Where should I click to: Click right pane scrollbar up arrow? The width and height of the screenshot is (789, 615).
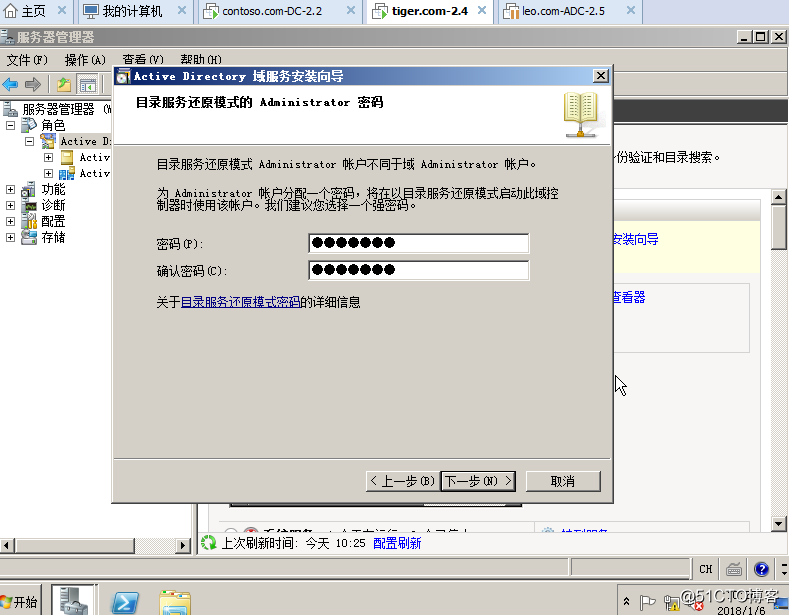tap(778, 197)
